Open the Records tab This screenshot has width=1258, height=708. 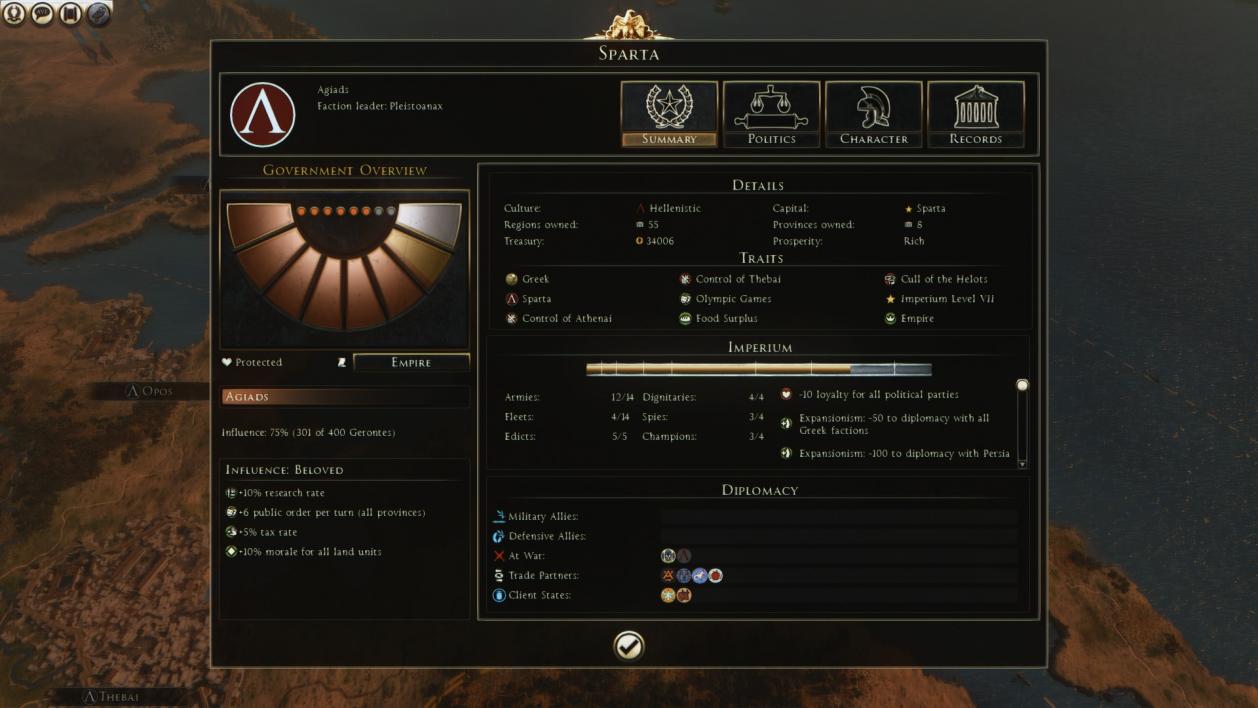tap(975, 114)
